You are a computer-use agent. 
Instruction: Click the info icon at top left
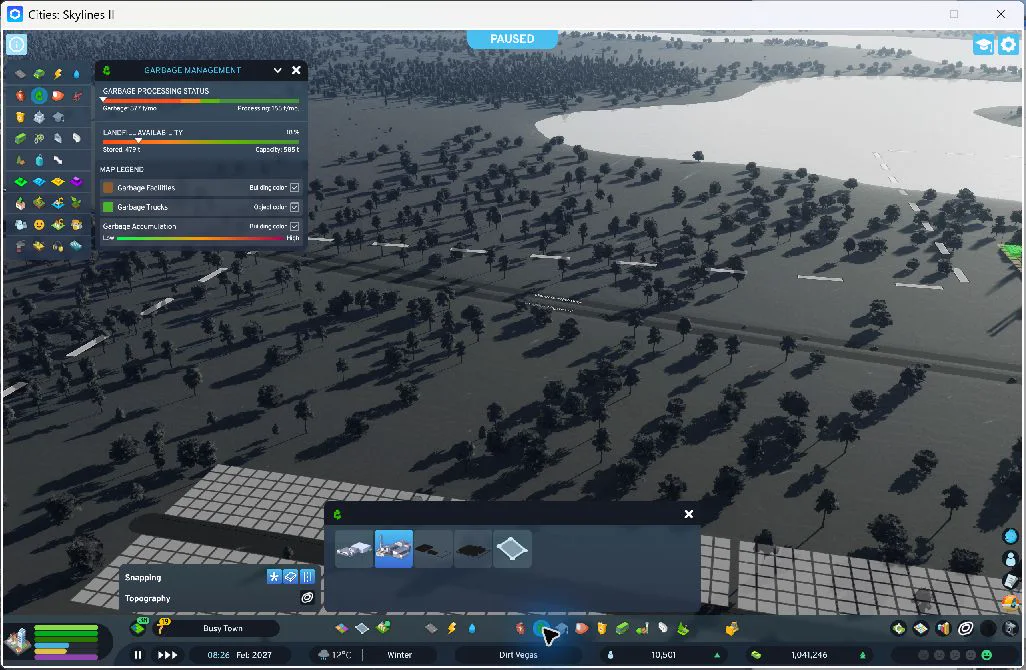tap(16, 44)
